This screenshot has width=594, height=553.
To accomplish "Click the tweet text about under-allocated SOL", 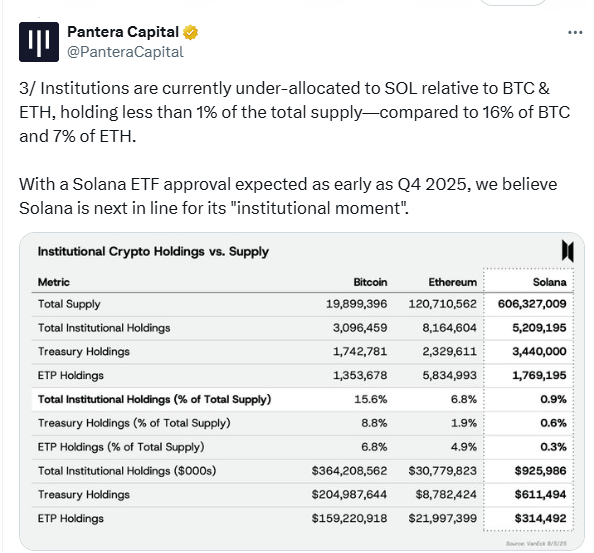I will coord(294,112).
